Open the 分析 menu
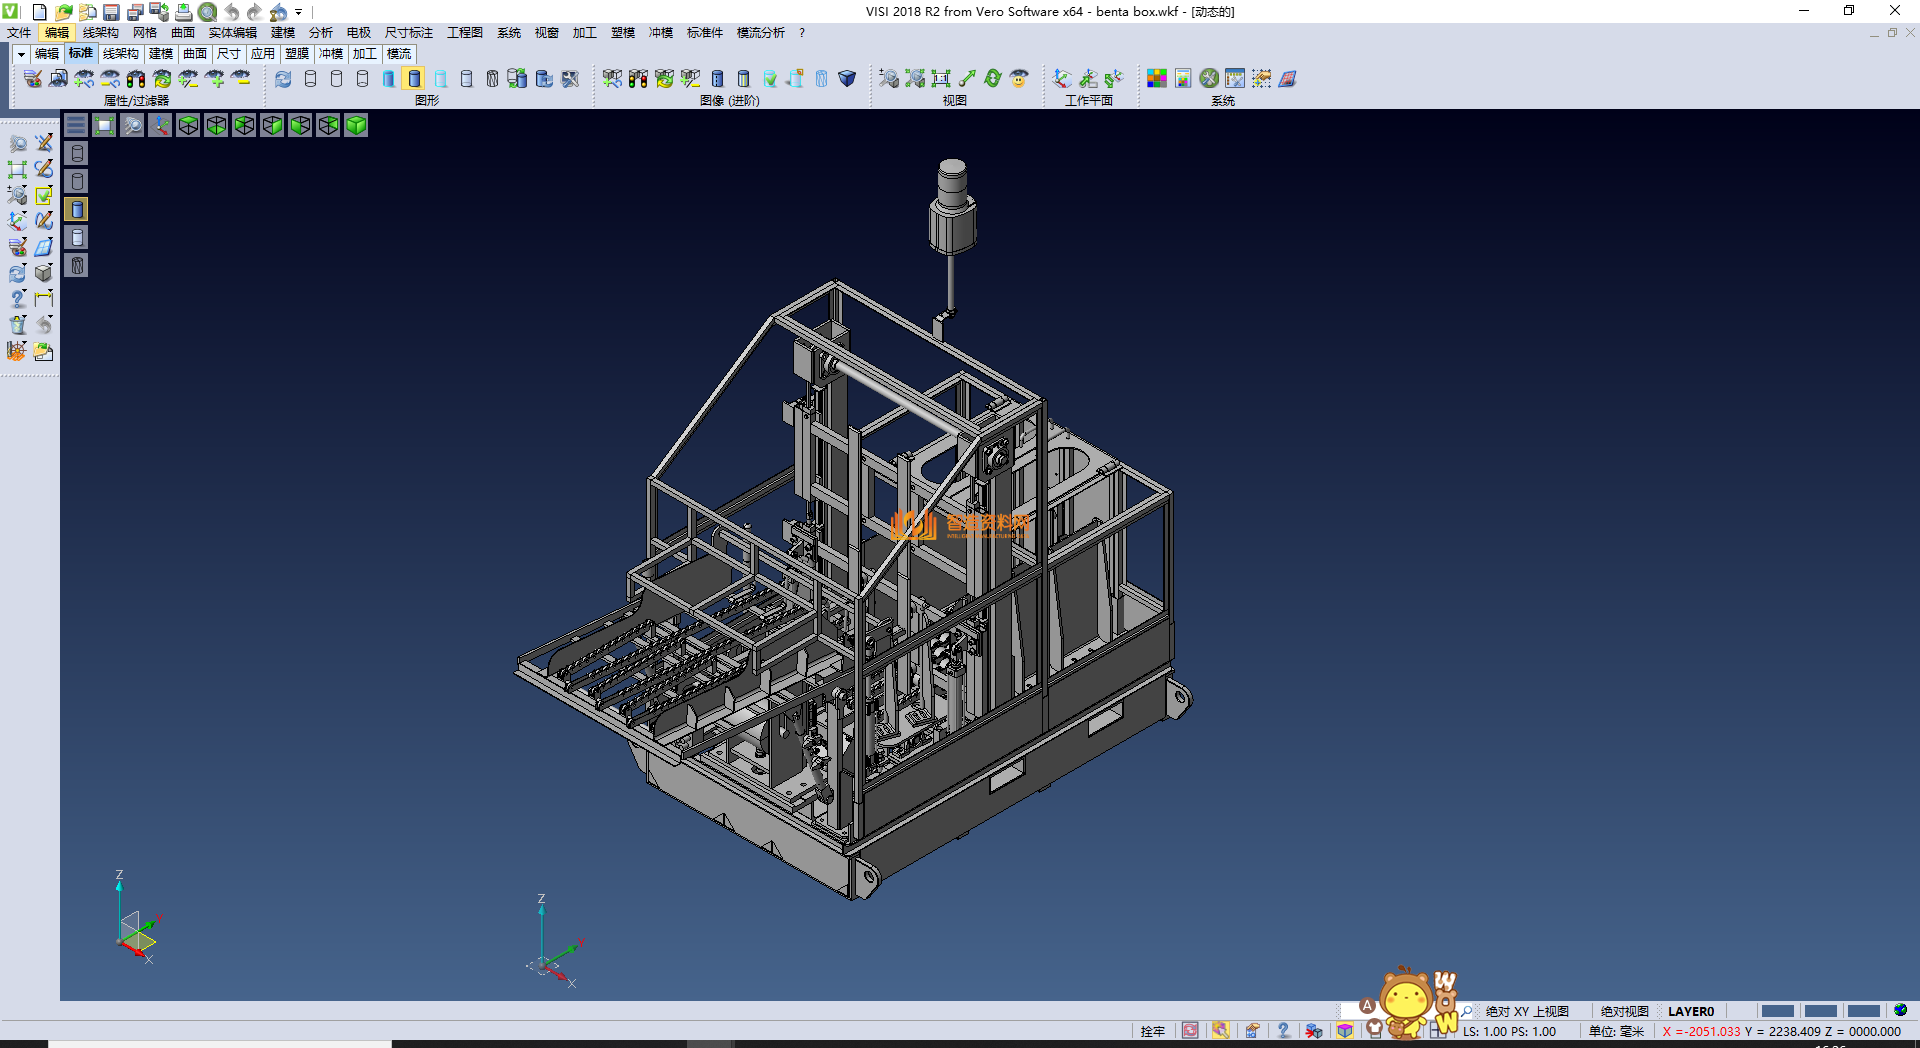 point(320,33)
